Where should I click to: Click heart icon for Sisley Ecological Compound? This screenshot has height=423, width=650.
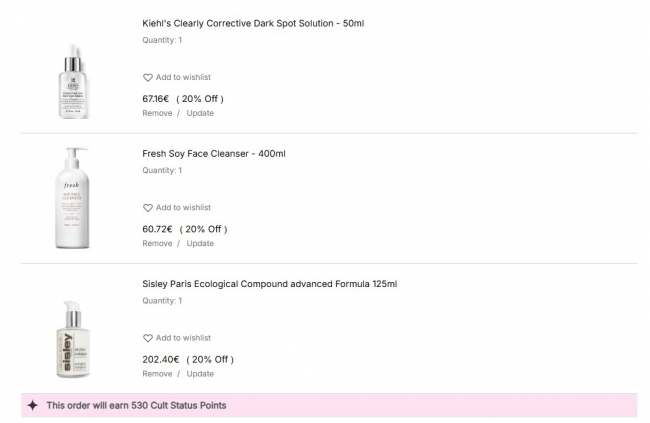point(148,338)
